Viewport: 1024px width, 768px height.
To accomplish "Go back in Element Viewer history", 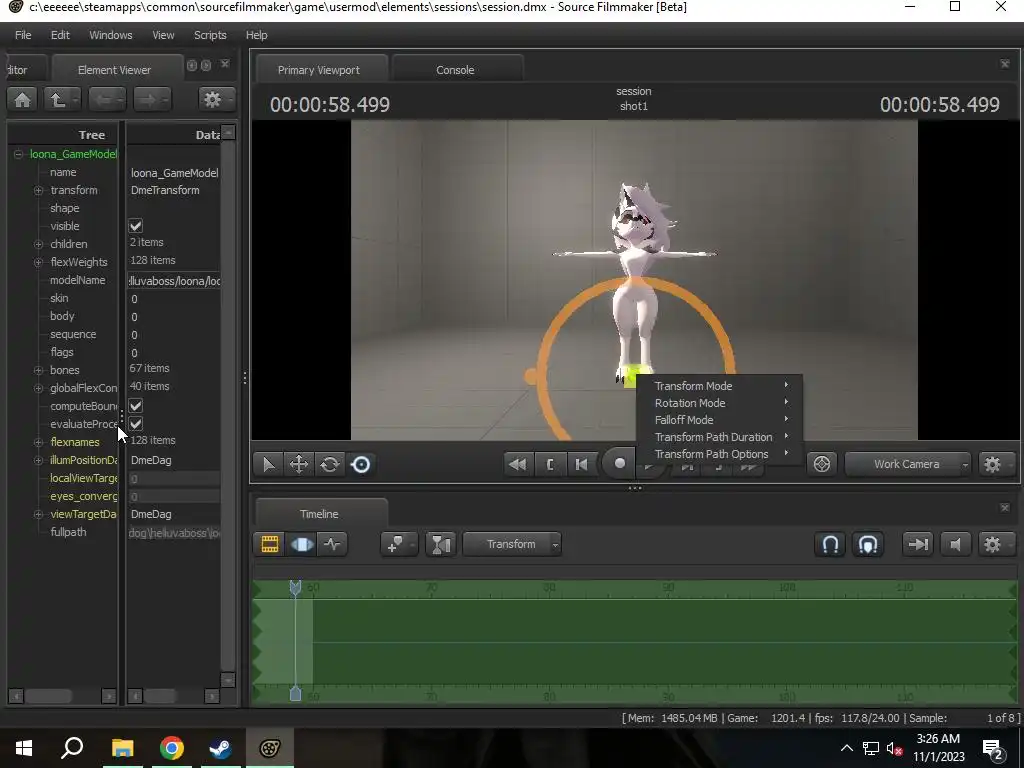I will (107, 100).
